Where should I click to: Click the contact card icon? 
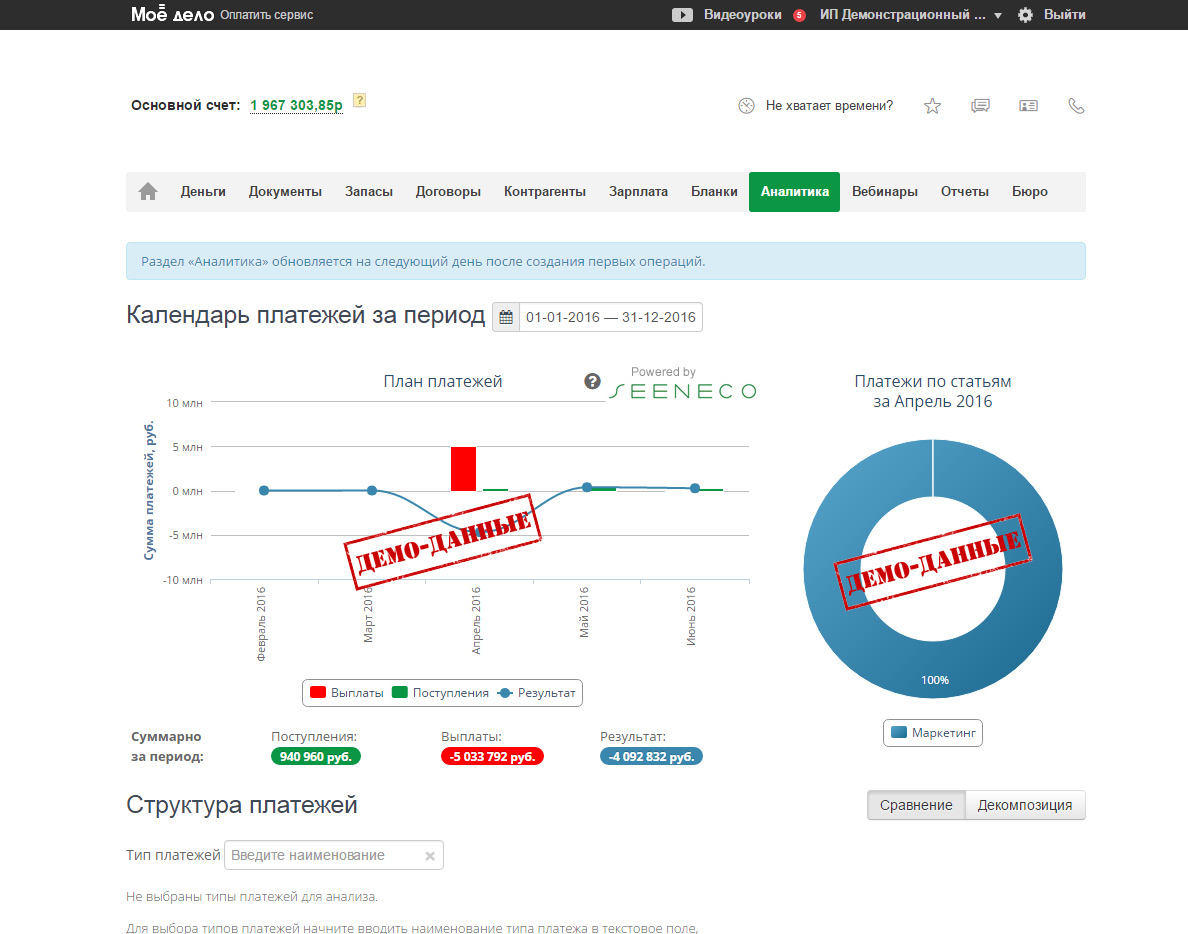tap(1028, 106)
